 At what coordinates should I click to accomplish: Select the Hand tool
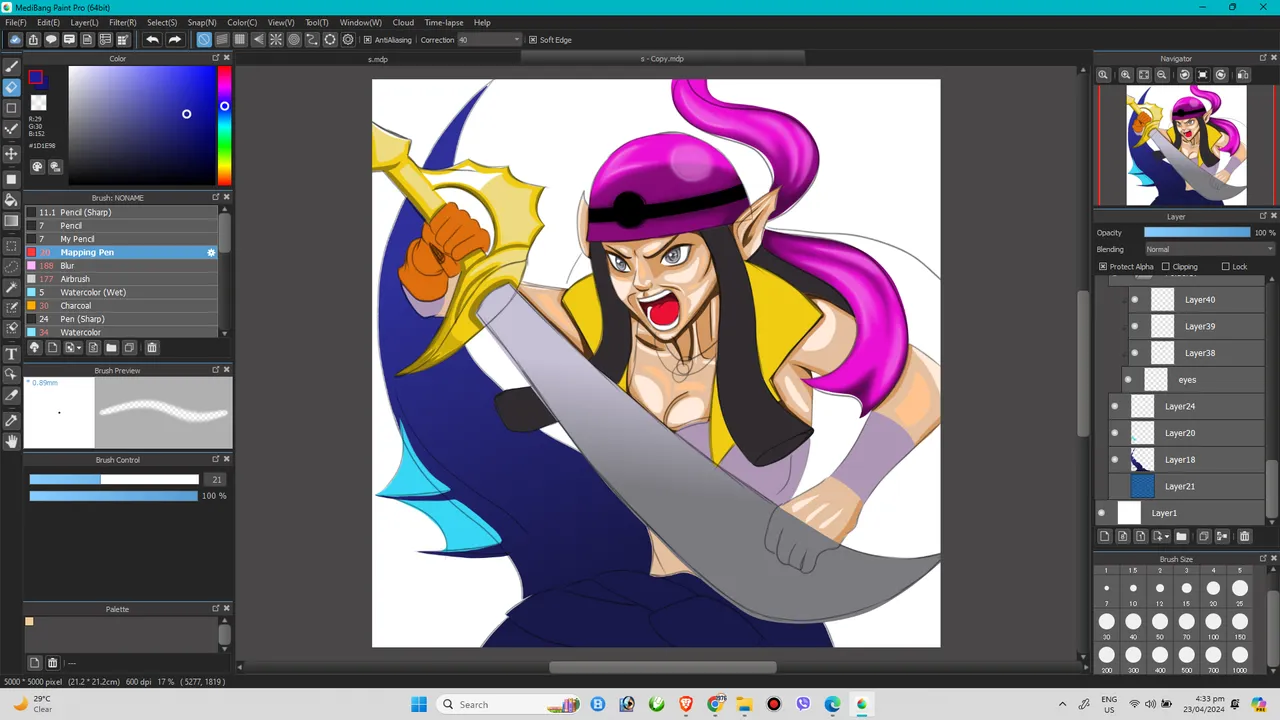tap(12, 441)
